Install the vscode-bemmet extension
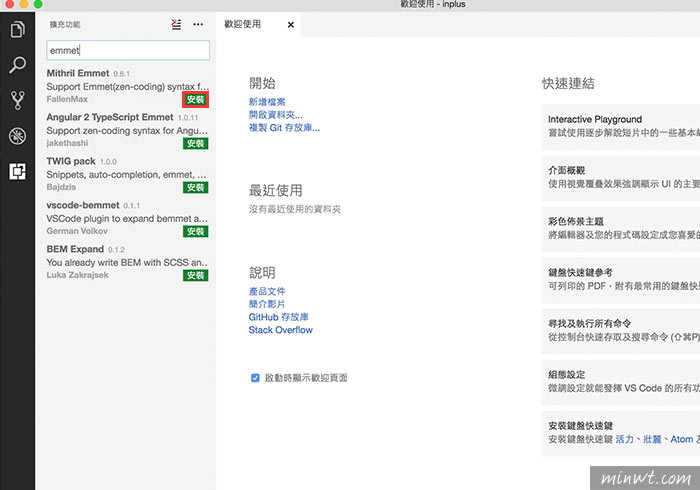The height and width of the screenshot is (490, 700). click(196, 231)
